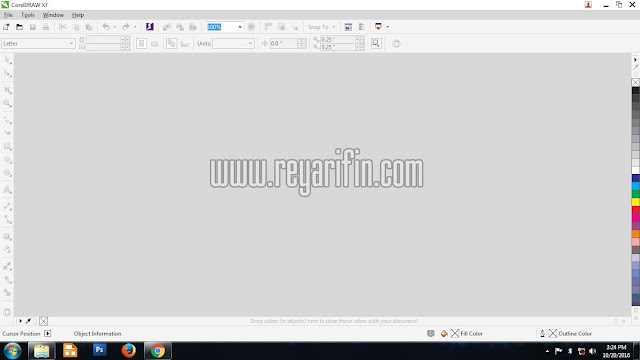Click the Import icon in the toolbar

pyautogui.click(x=167, y=27)
